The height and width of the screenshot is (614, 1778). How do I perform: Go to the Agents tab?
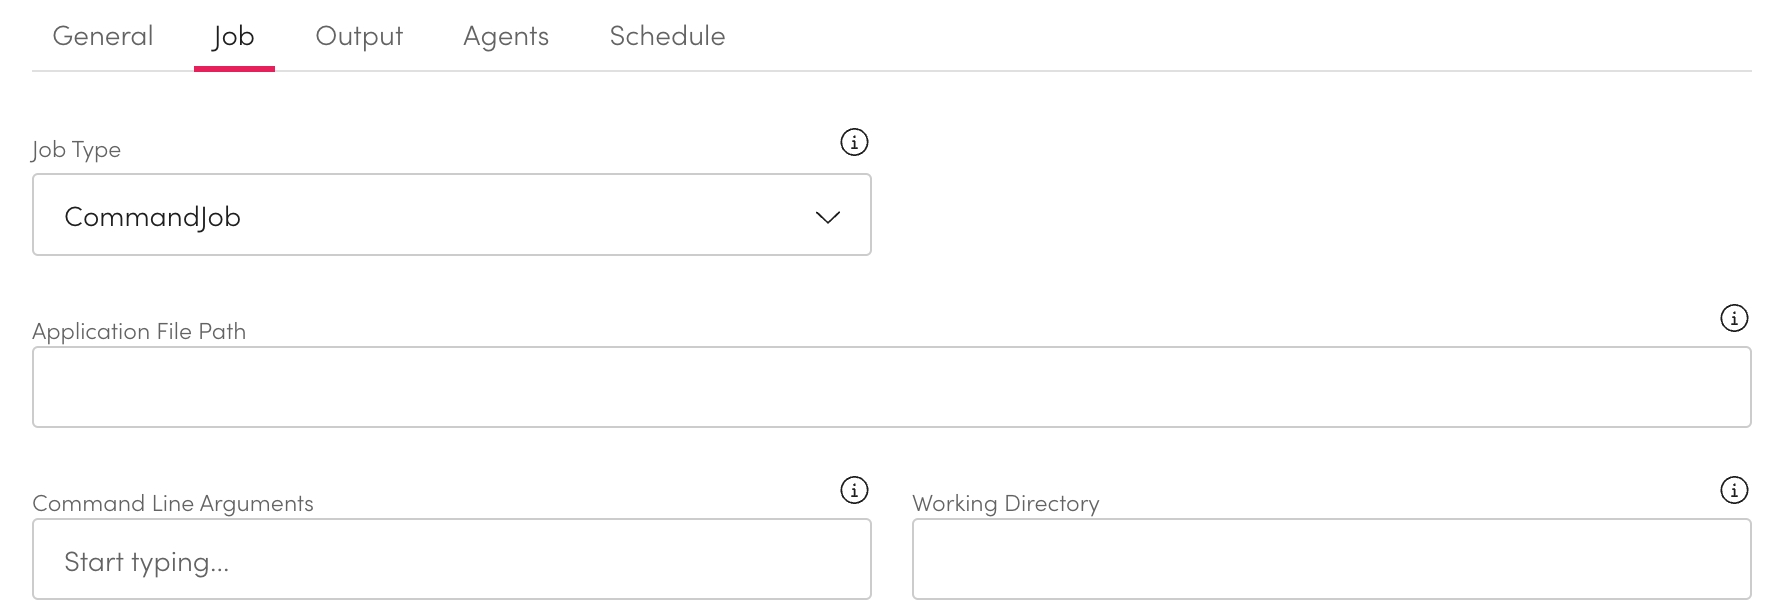[x=506, y=36]
